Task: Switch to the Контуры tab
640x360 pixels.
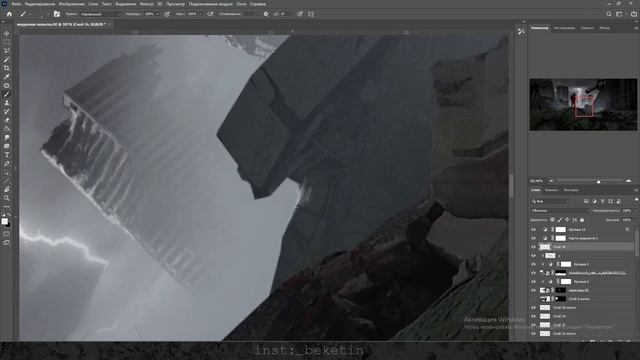Action: (x=571, y=190)
